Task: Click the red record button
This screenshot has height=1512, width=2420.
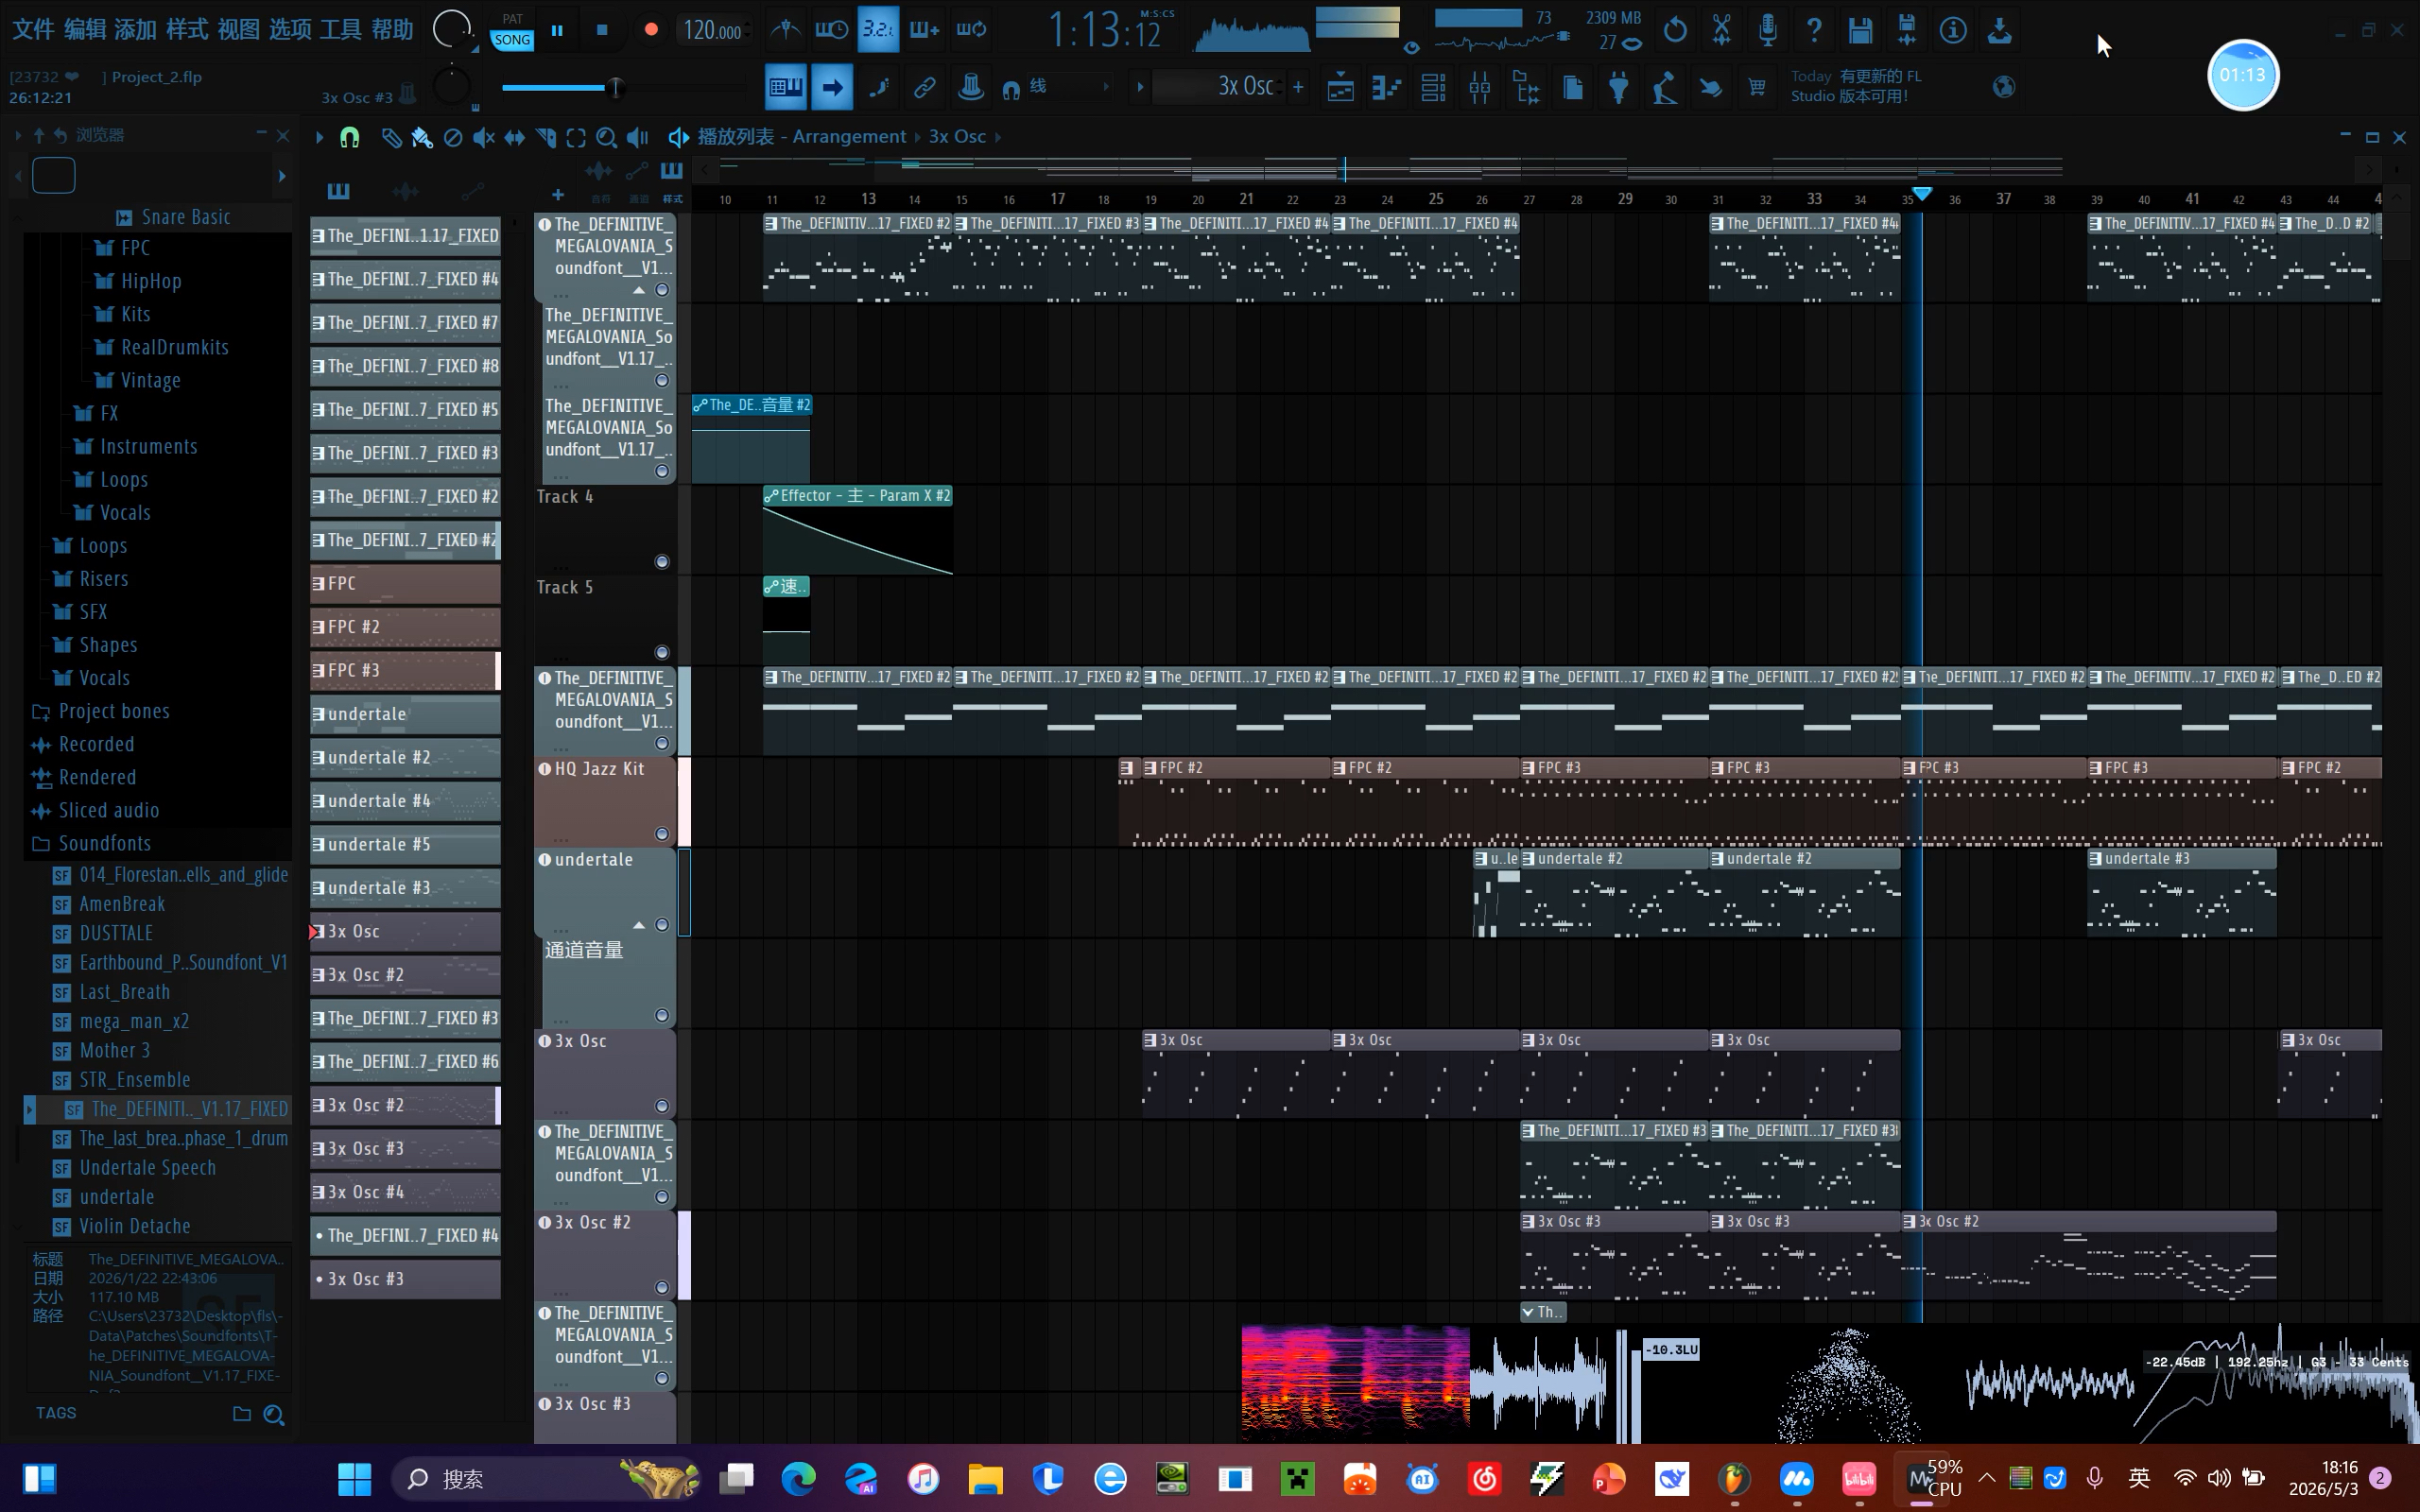Action: (651, 30)
